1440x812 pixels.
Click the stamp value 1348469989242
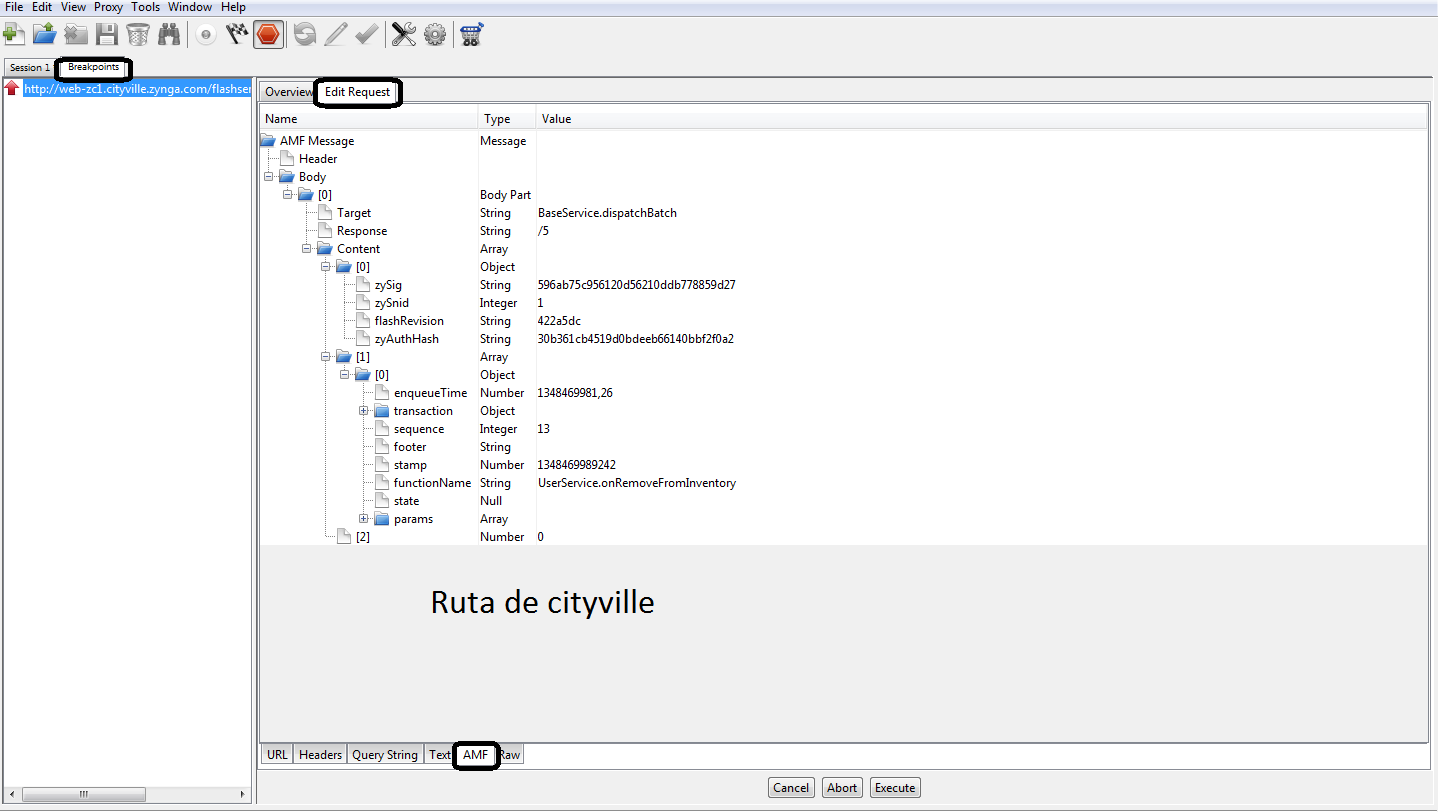pyautogui.click(x=577, y=465)
